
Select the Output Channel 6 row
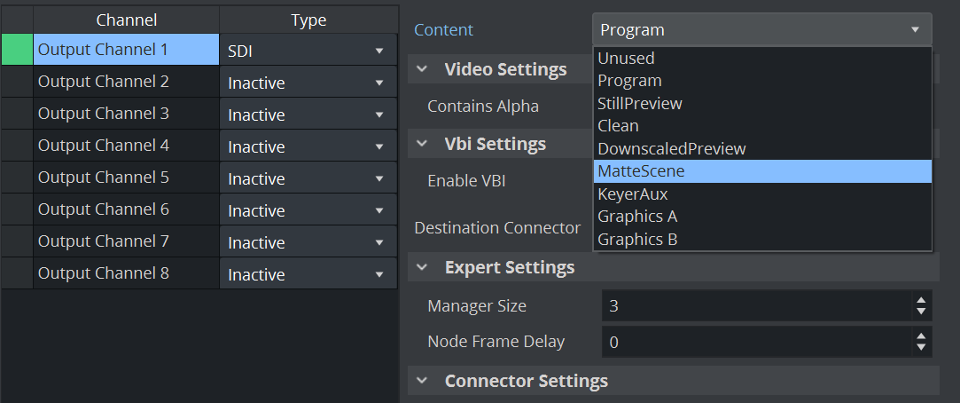(x=125, y=210)
